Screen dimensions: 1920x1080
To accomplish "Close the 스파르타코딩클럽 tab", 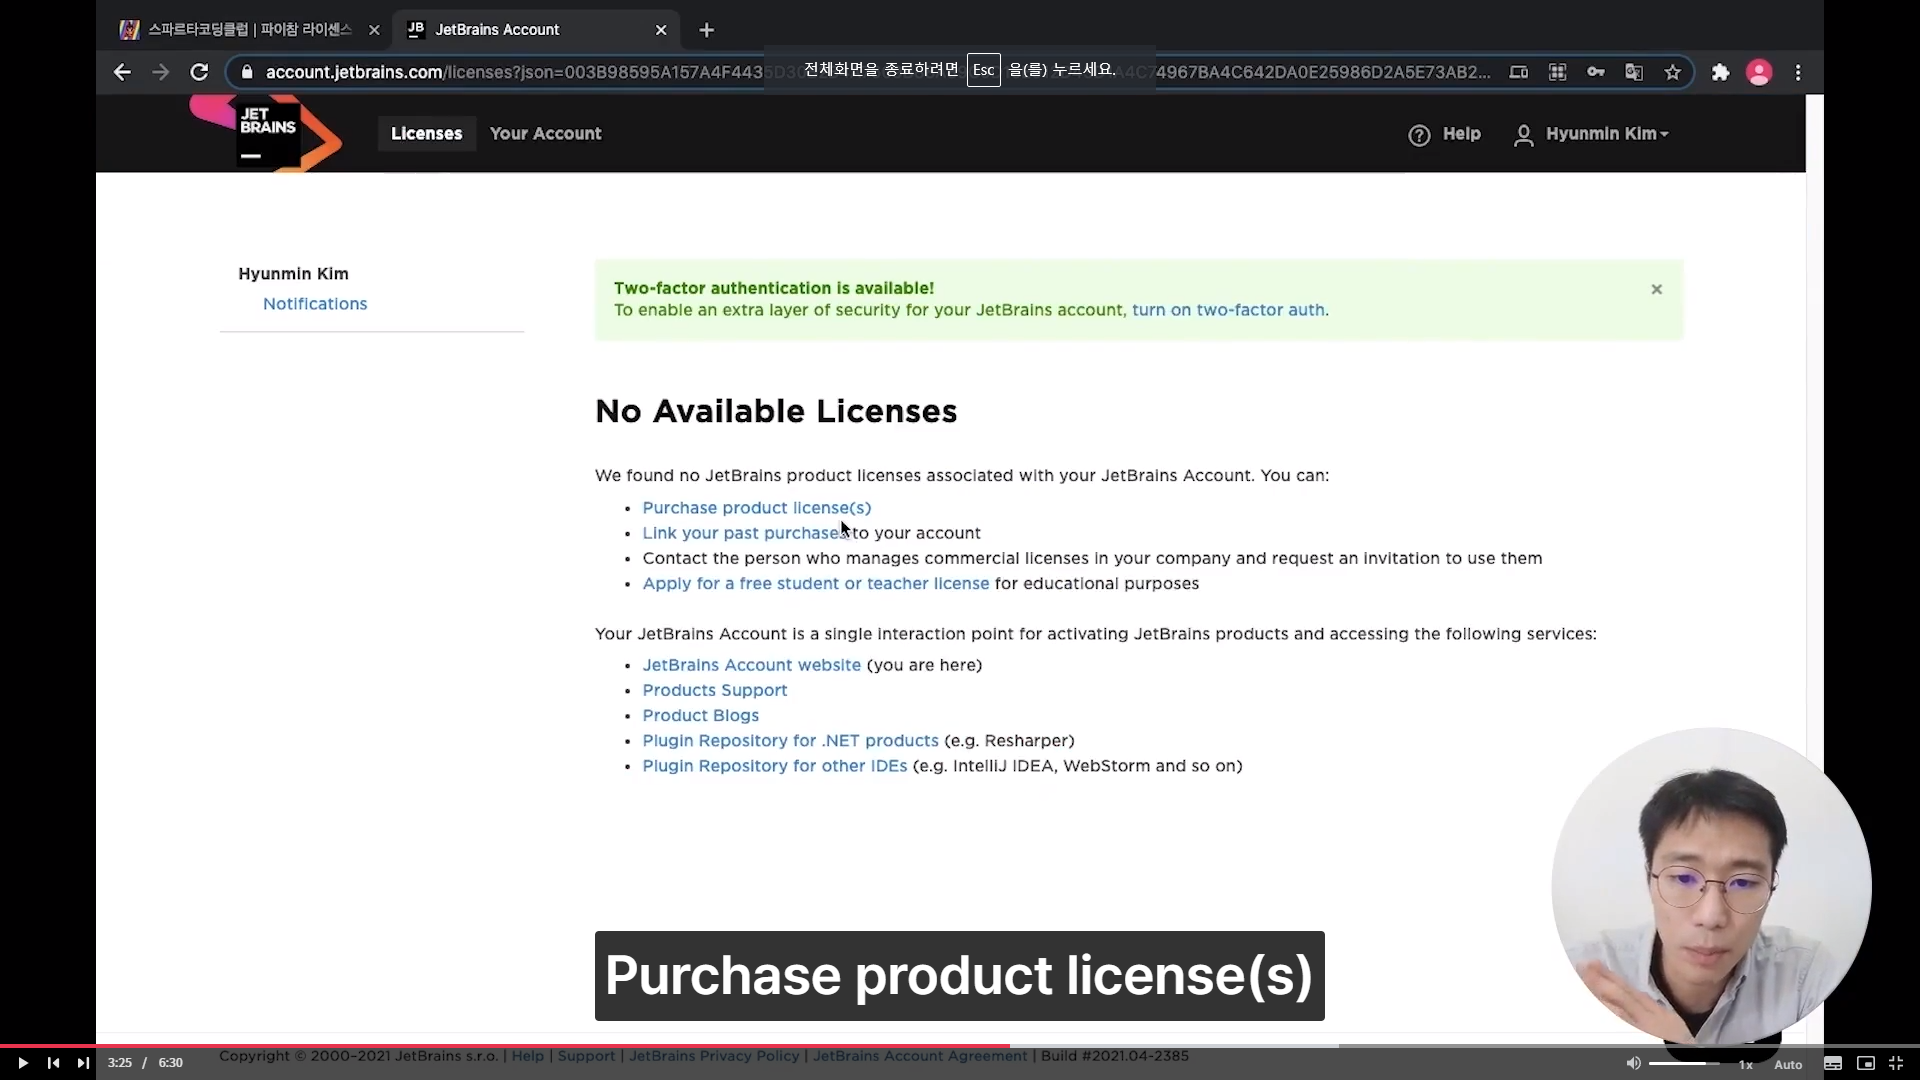I will click(x=374, y=30).
